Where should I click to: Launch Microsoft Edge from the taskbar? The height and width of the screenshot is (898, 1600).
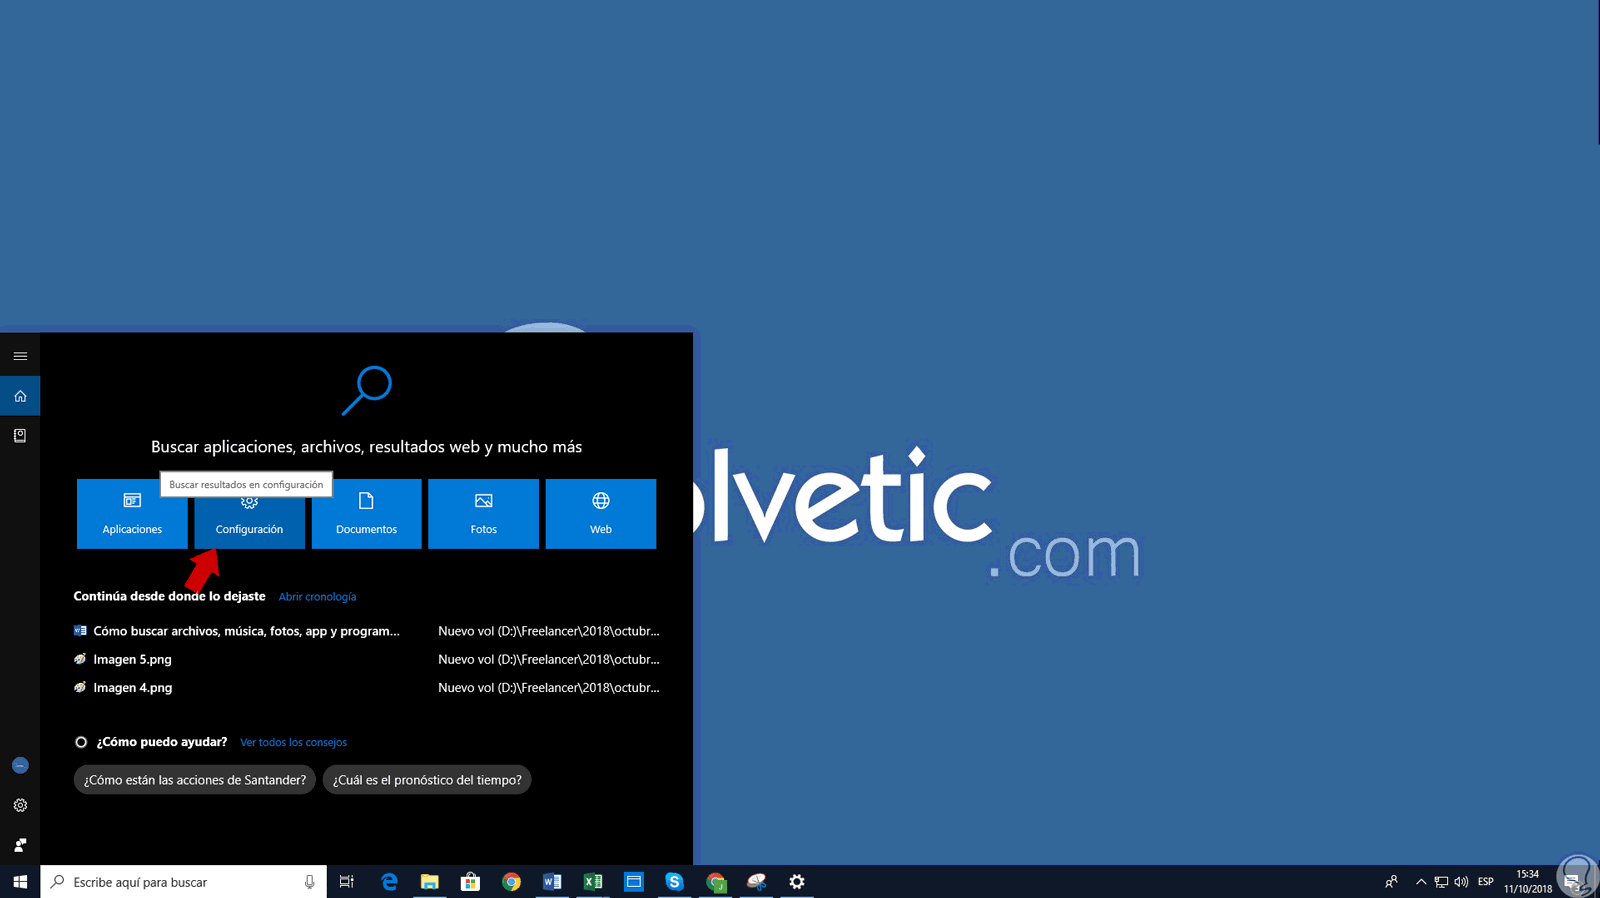(x=389, y=882)
